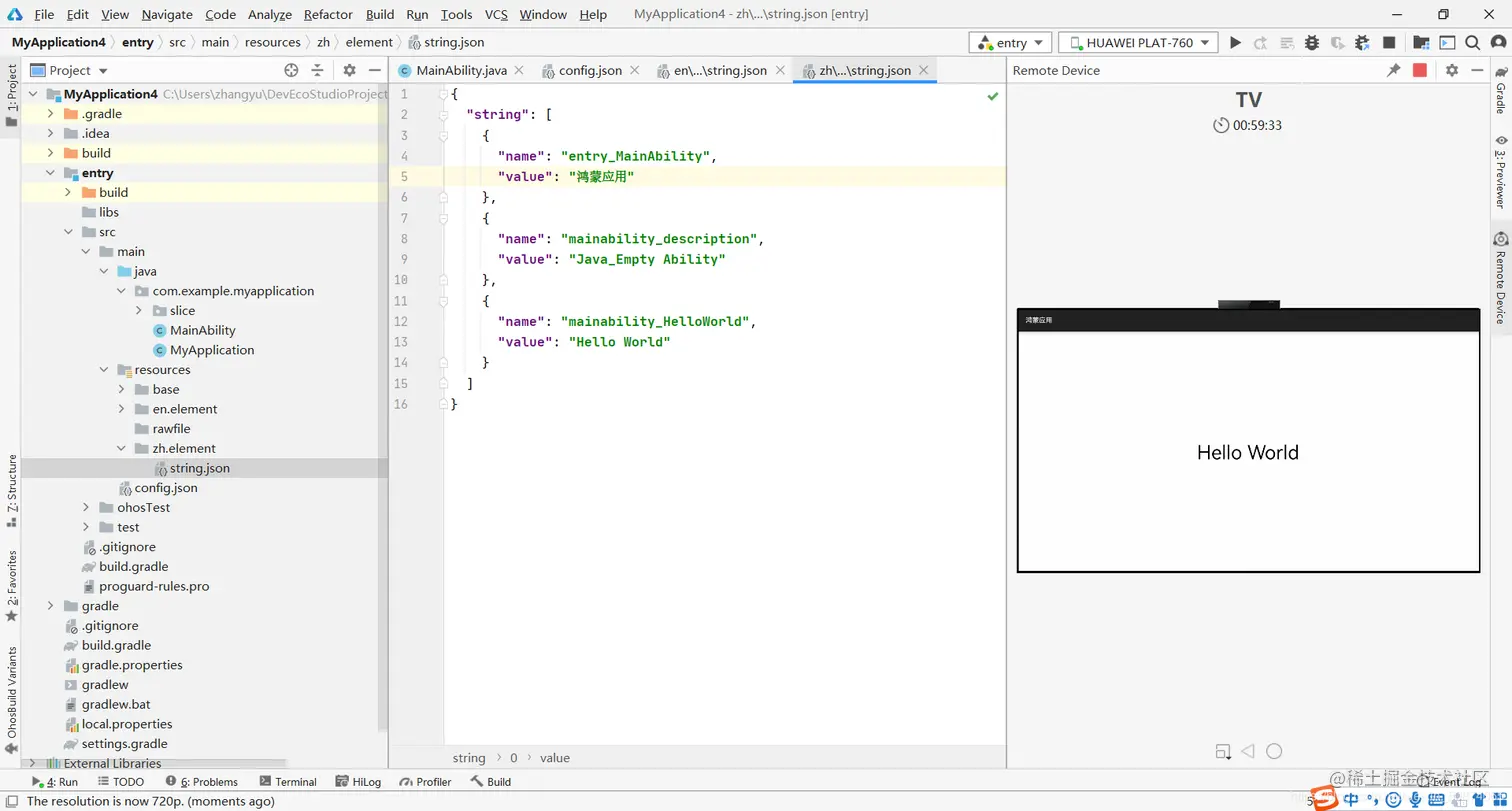Click the Search Everywhere magnifier icon
The height and width of the screenshot is (811, 1512).
click(1472, 43)
